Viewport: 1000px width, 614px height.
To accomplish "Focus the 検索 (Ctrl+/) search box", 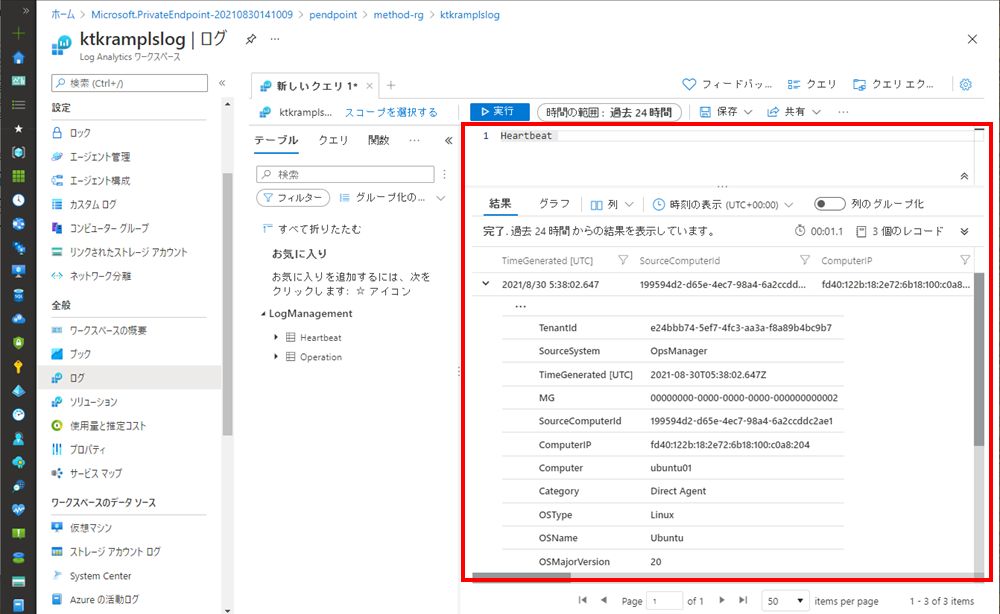I will (129, 83).
